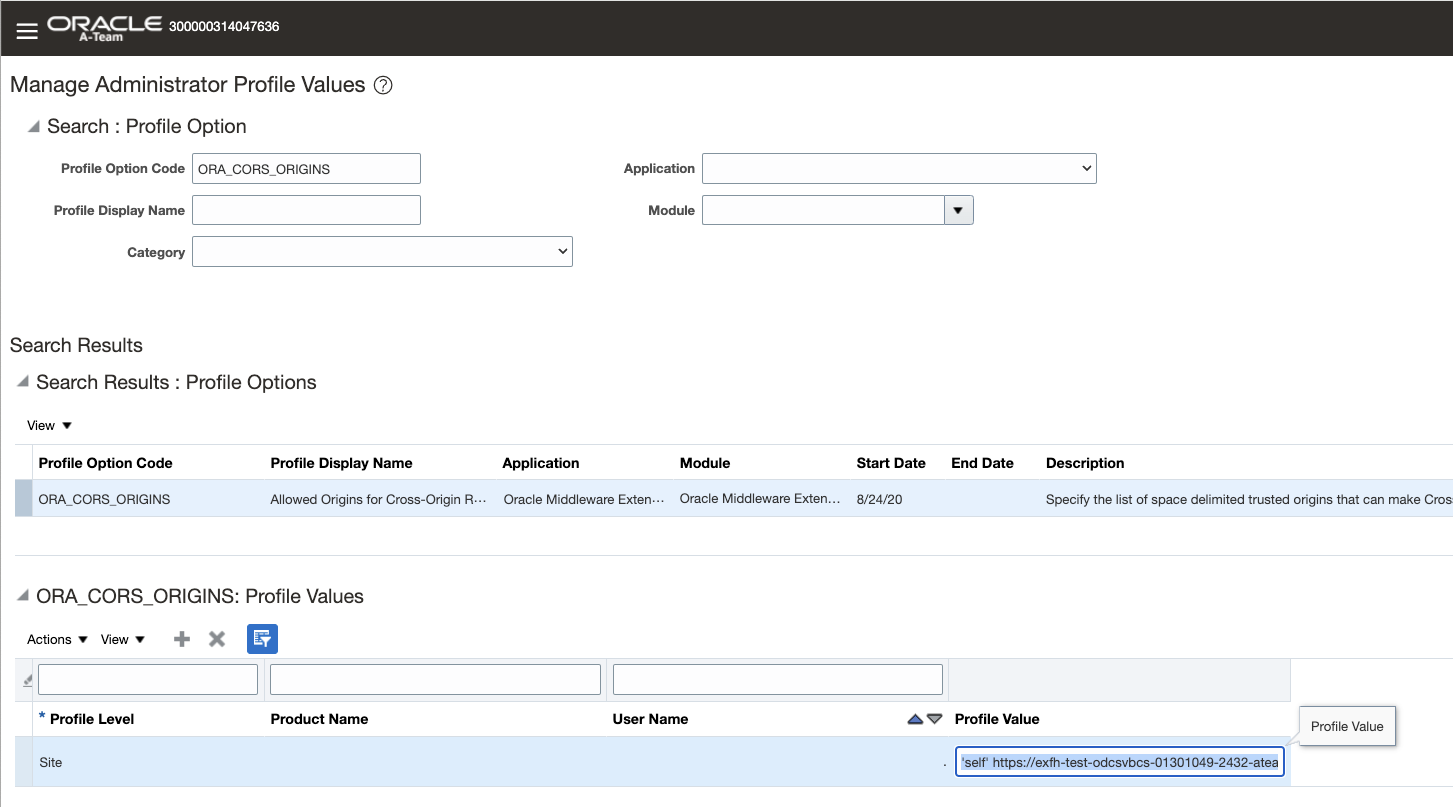
Task: Open the Actions menu
Action: (x=57, y=640)
